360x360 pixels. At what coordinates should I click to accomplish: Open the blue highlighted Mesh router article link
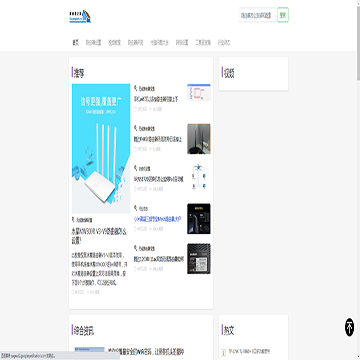coord(157,219)
